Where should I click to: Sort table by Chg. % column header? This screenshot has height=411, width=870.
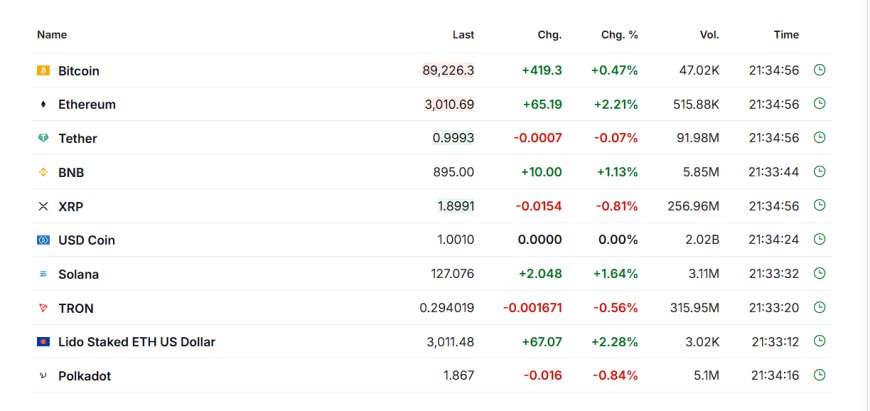(620, 34)
